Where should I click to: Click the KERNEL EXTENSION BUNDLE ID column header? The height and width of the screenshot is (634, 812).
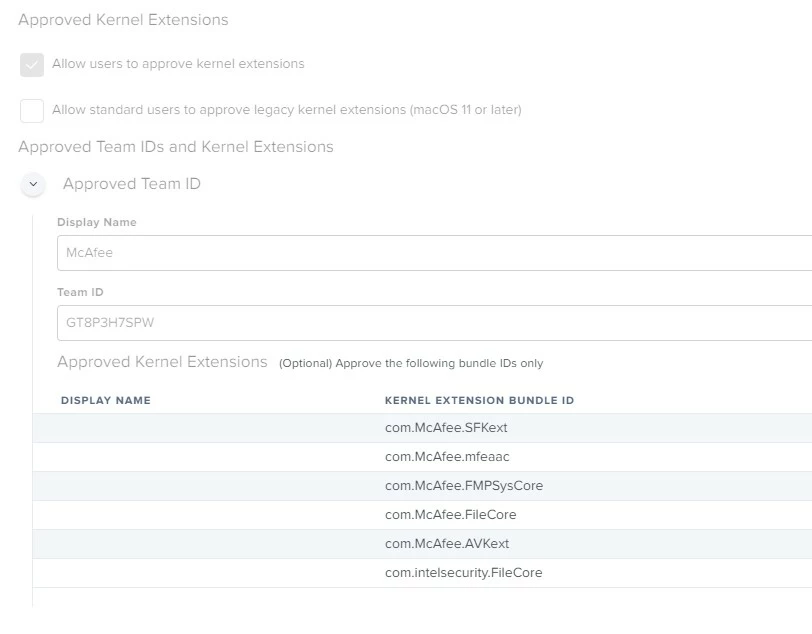tap(480, 400)
